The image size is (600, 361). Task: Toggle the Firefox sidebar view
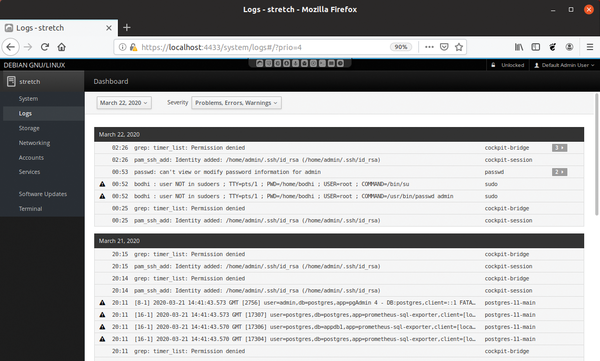[536, 47]
